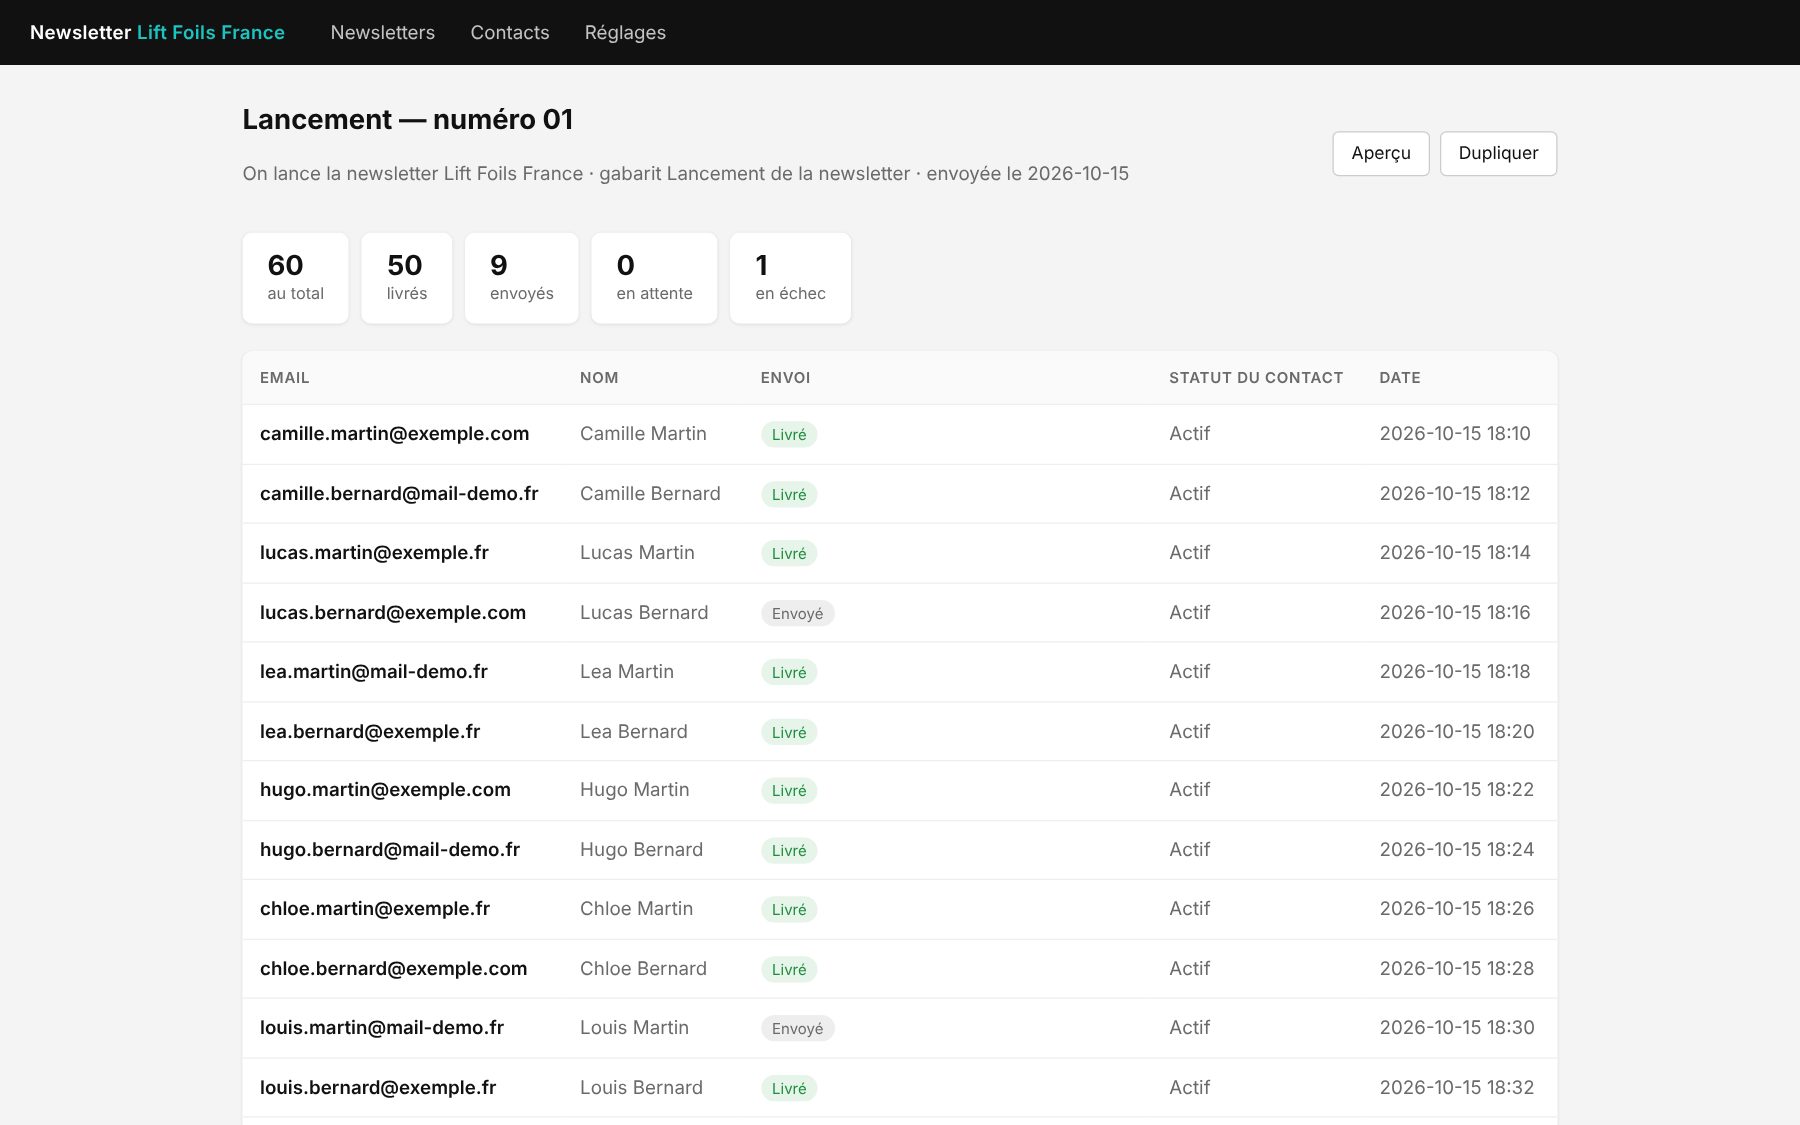Open louis.martin@mail-demo.fr email entry
The height and width of the screenshot is (1125, 1800).
[x=382, y=1028]
